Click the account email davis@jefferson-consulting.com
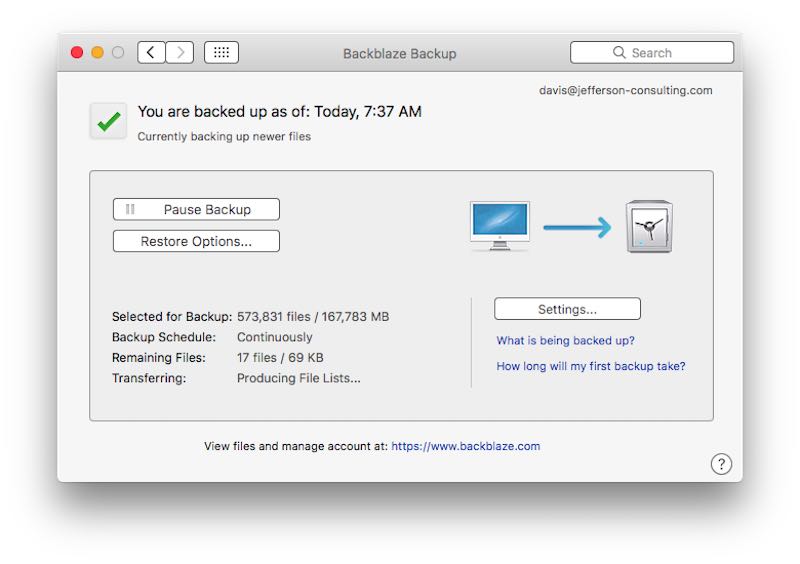 (x=626, y=90)
